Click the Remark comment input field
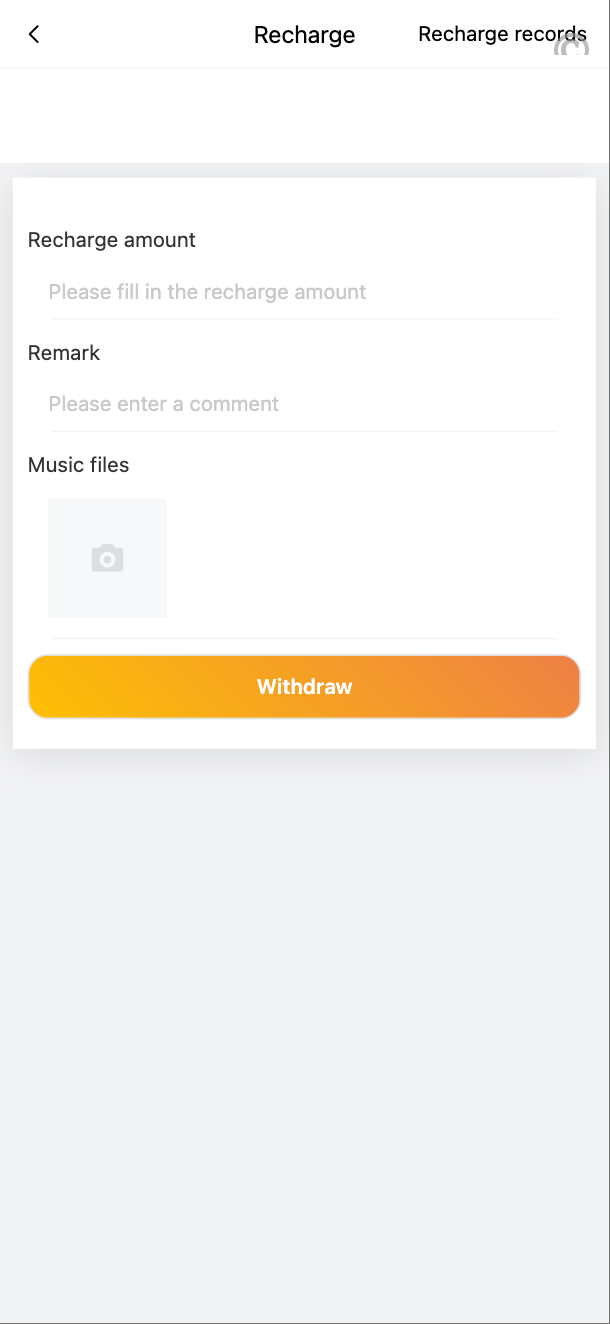610x1324 pixels. 303,404
